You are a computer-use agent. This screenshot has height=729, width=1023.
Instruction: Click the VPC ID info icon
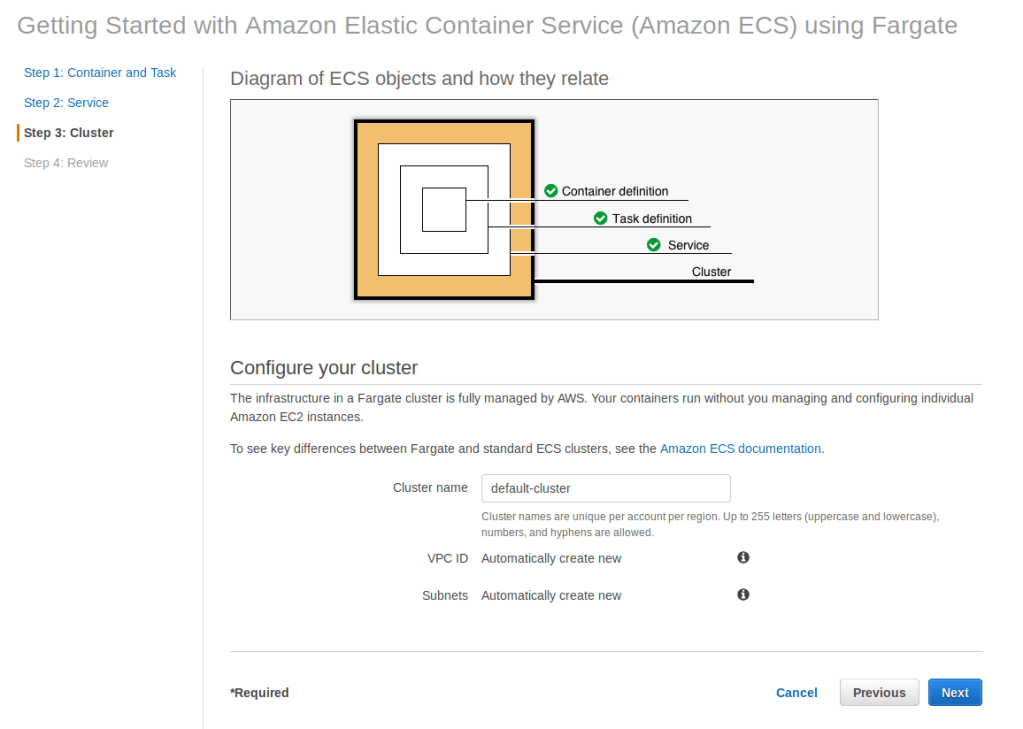(743, 558)
